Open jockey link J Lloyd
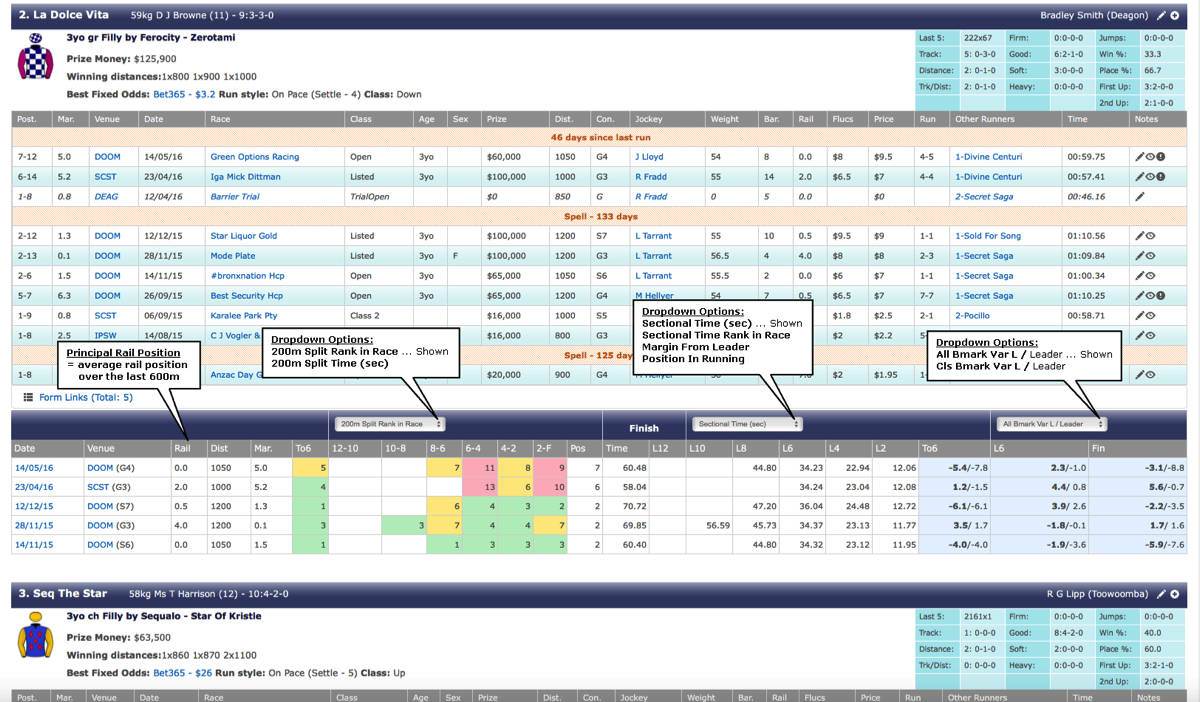1200x702 pixels. [x=649, y=157]
